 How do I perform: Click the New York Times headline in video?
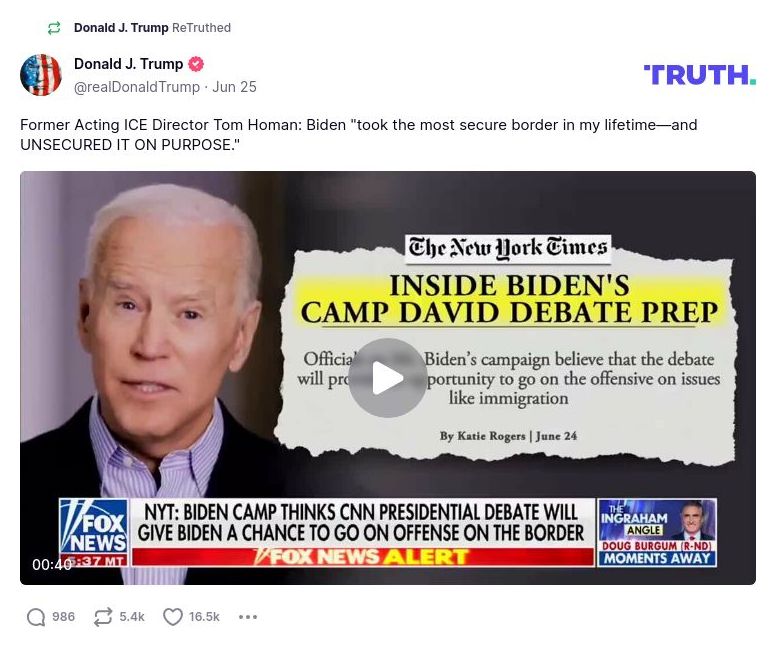click(509, 299)
